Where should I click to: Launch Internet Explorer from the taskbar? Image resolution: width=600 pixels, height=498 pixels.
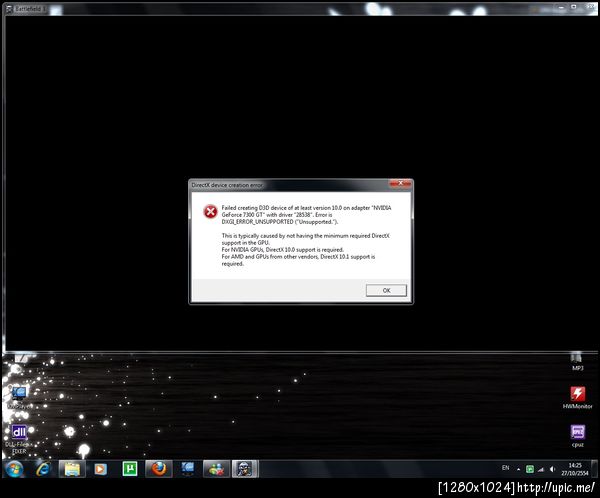(43, 469)
